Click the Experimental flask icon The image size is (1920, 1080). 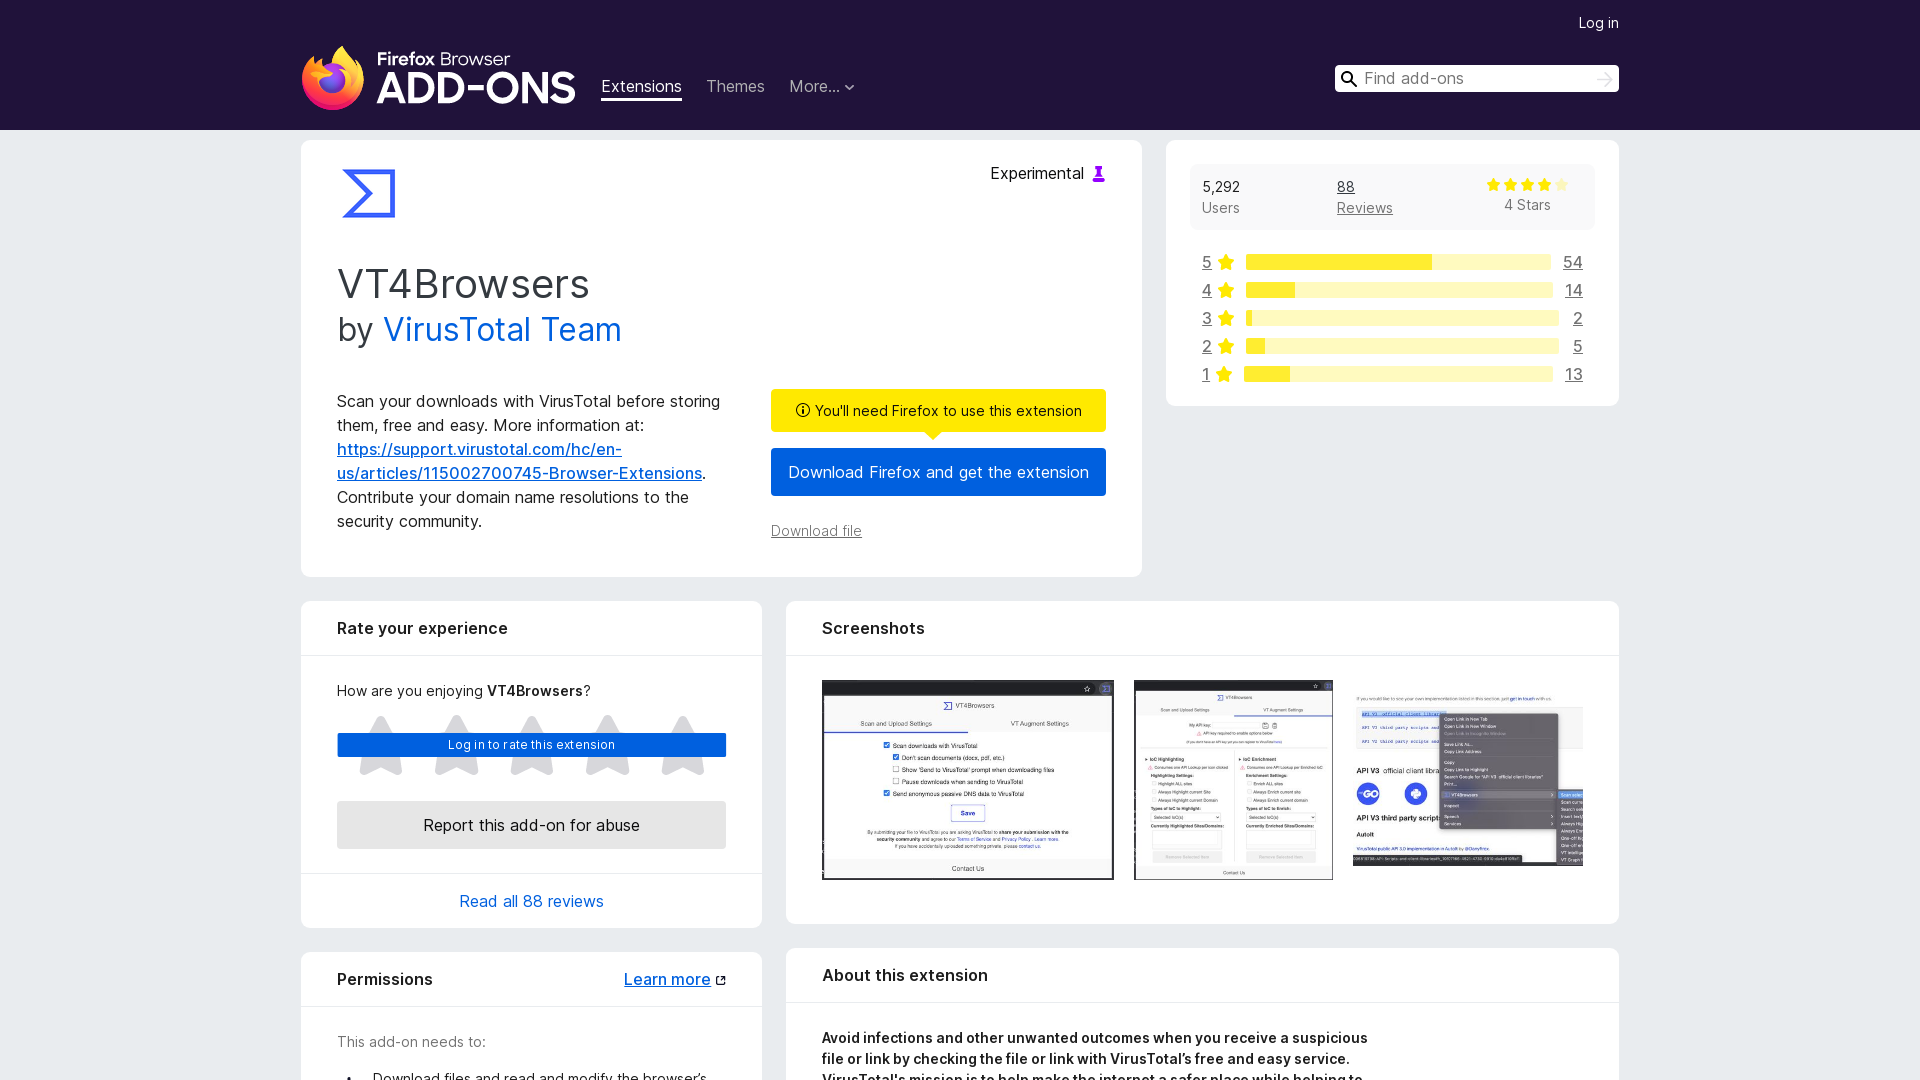(1098, 174)
